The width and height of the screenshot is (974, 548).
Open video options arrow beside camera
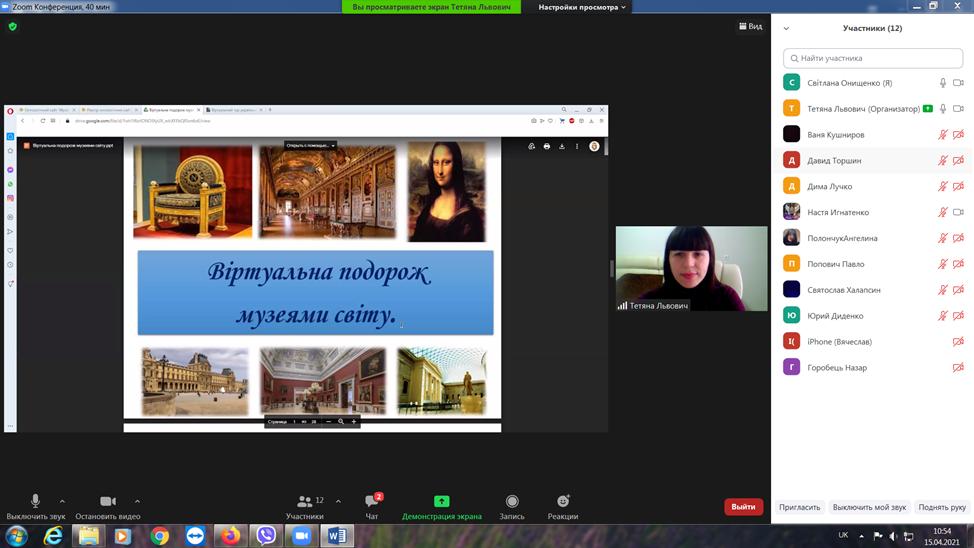pos(137,501)
